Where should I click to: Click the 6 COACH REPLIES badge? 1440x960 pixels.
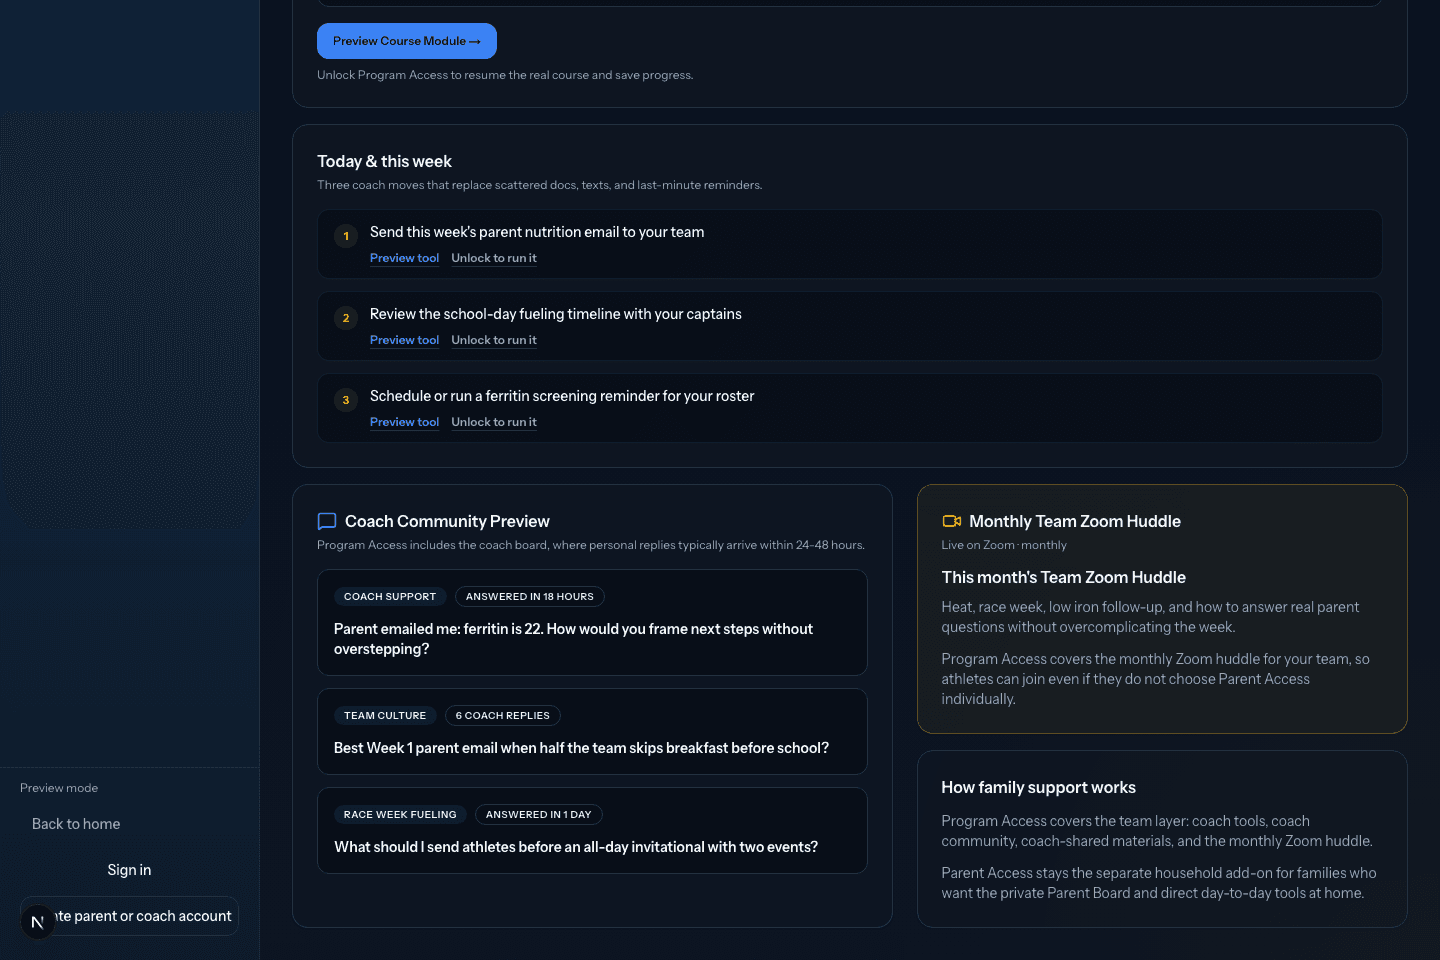coord(502,715)
